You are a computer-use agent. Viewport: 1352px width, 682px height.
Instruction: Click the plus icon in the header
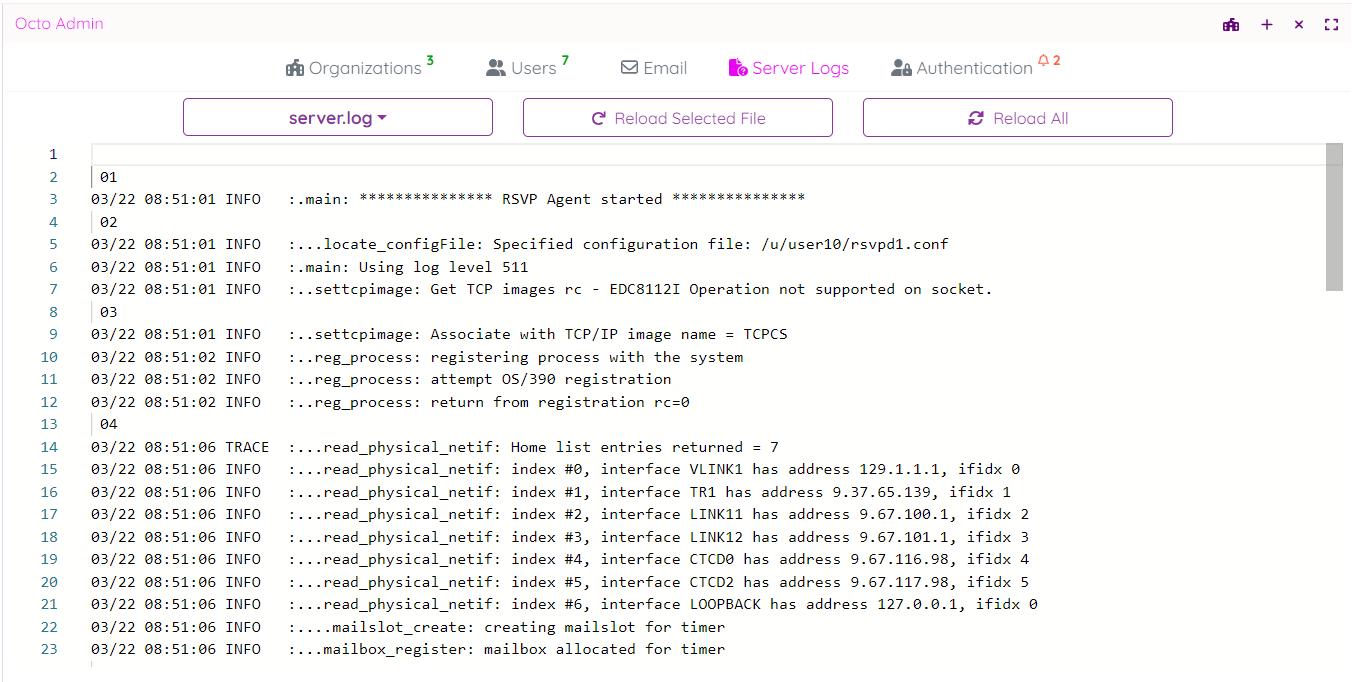click(1267, 25)
